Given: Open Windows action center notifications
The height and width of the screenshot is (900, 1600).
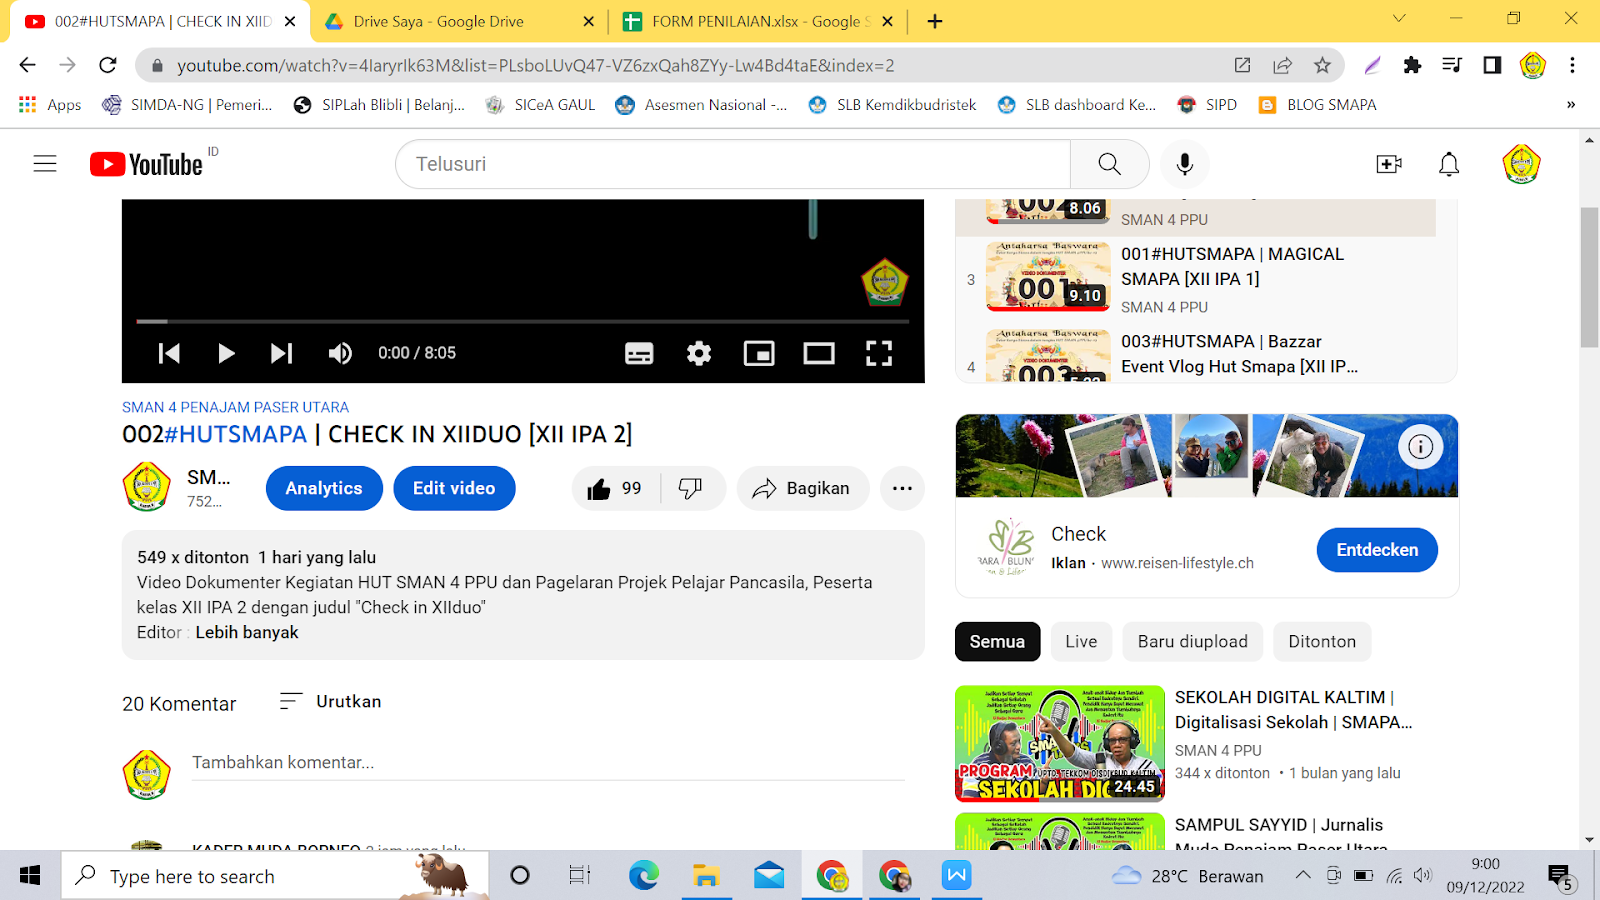Looking at the screenshot, I should (1560, 877).
